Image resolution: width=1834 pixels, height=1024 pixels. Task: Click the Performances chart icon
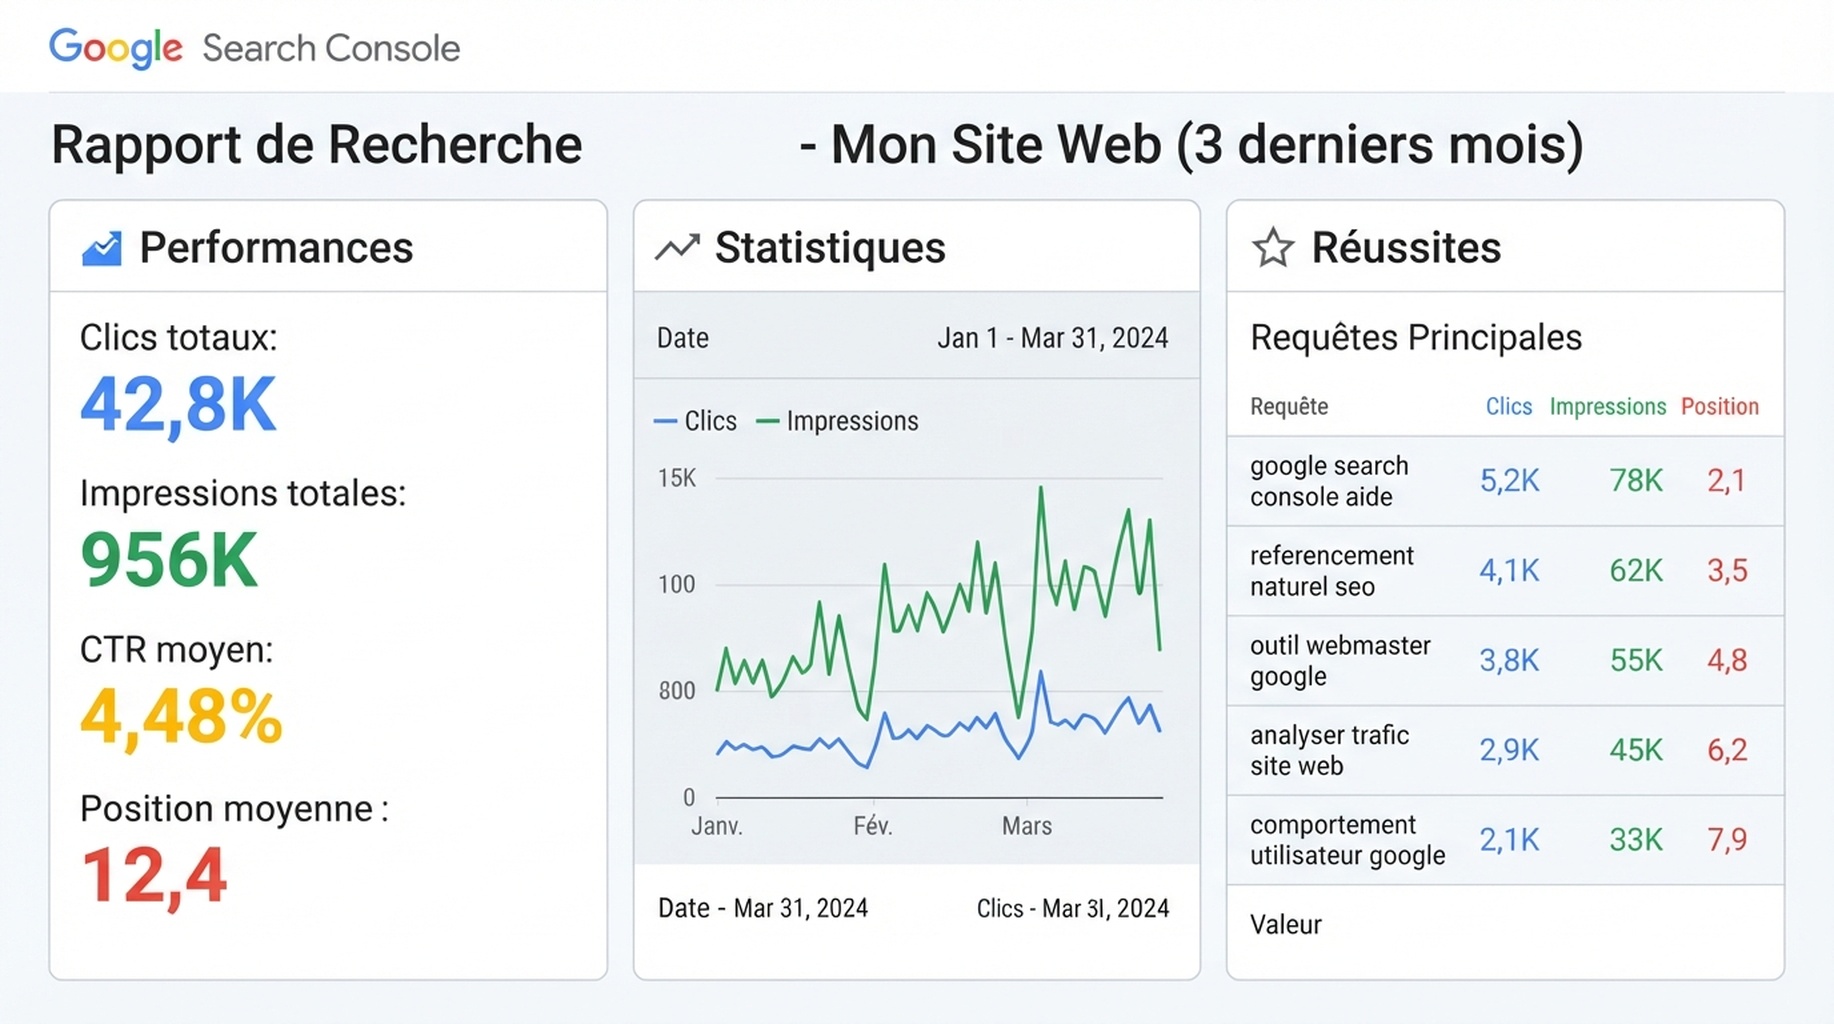click(101, 248)
